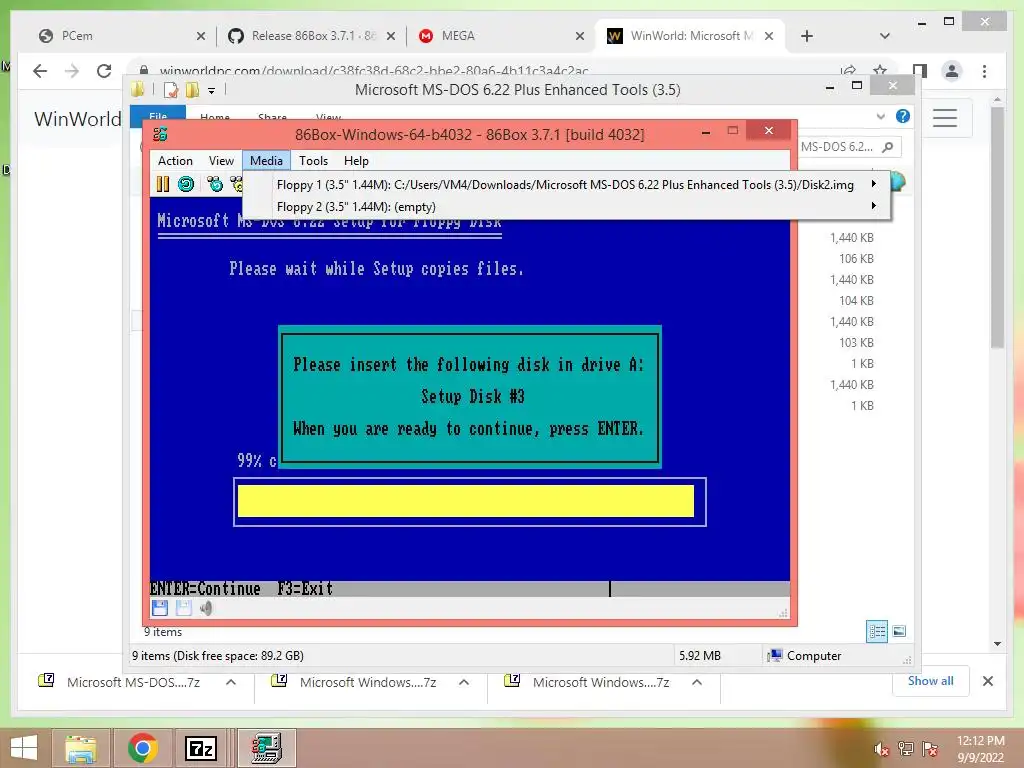Click the Ctrl+Alt+Del icon in 86Box toolbar
1024x768 pixels.
point(215,184)
